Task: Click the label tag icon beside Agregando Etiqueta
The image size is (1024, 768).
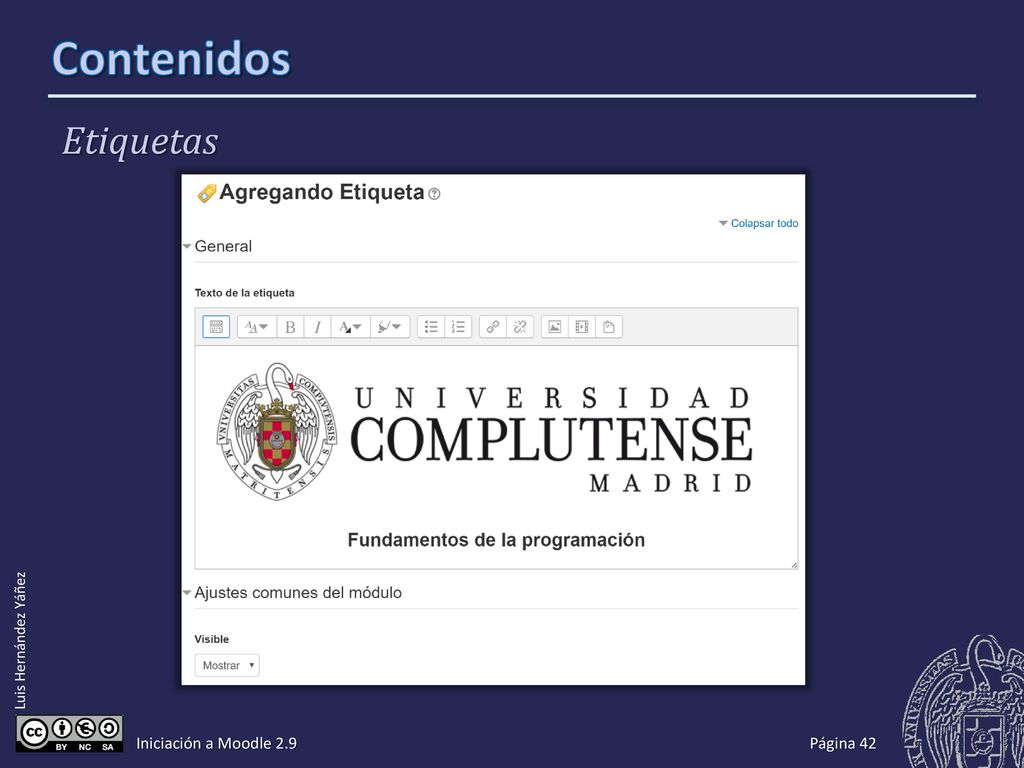Action: pos(206,193)
